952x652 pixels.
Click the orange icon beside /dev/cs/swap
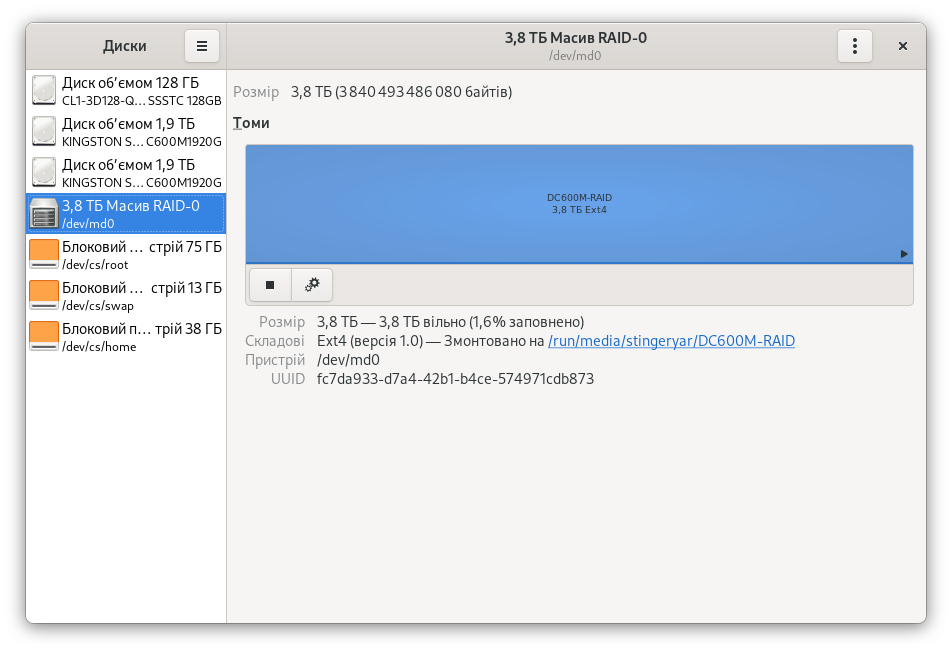[44, 296]
